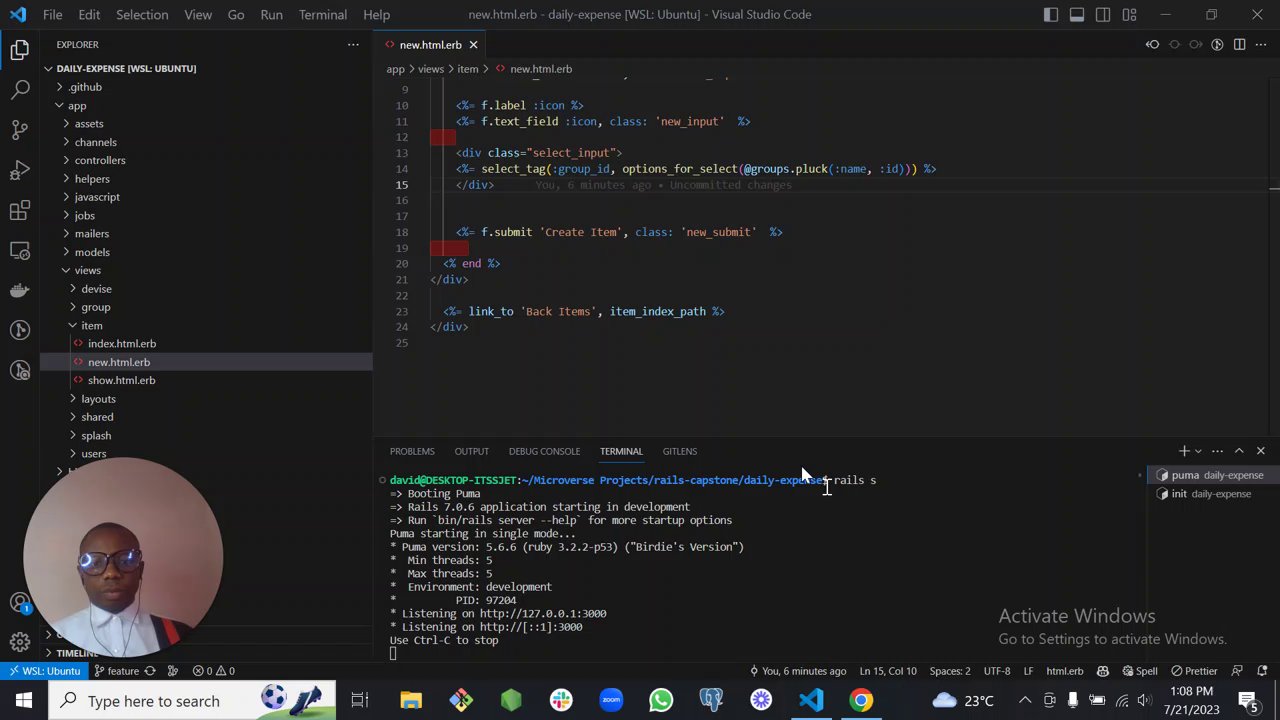Click the Copilot status icon
Image resolution: width=1280 pixels, height=720 pixels.
(x=1103, y=671)
